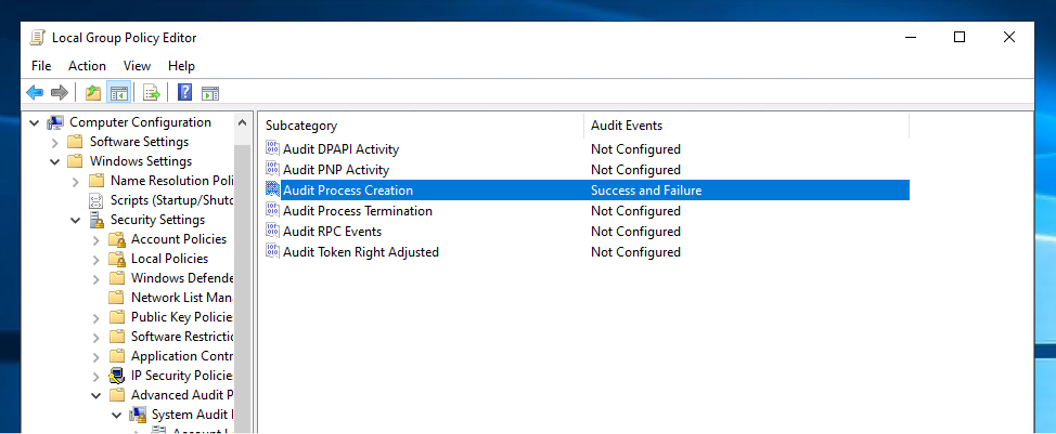This screenshot has height=434, width=1056.
Task: Click the System Audit Policies node icon
Action: (138, 414)
